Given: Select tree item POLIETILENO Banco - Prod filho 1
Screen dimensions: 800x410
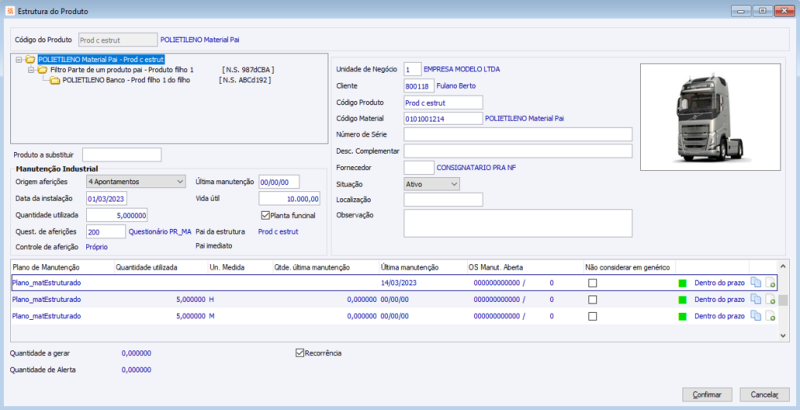Looking at the screenshot, I should tap(126, 81).
